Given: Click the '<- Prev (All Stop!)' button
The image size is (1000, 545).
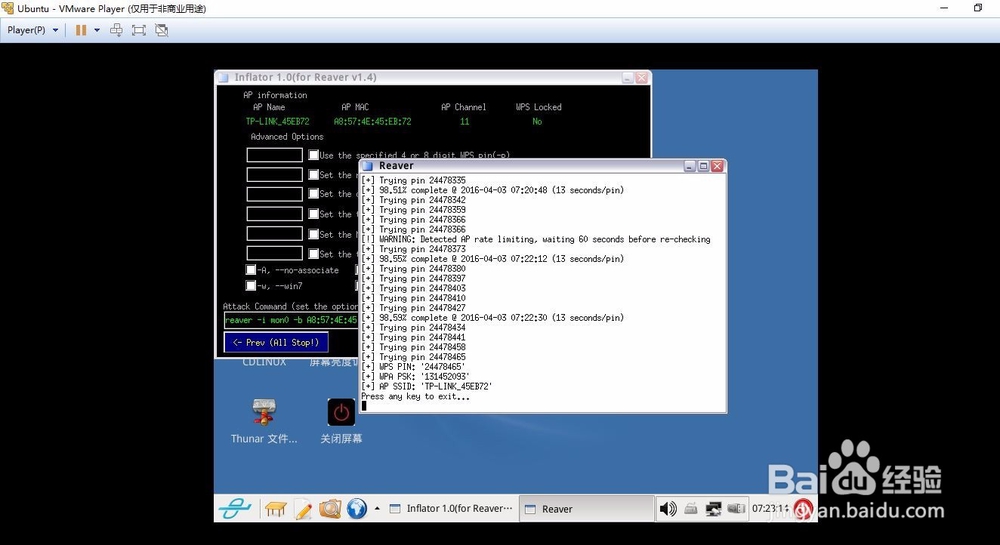Looking at the screenshot, I should coord(276,342).
